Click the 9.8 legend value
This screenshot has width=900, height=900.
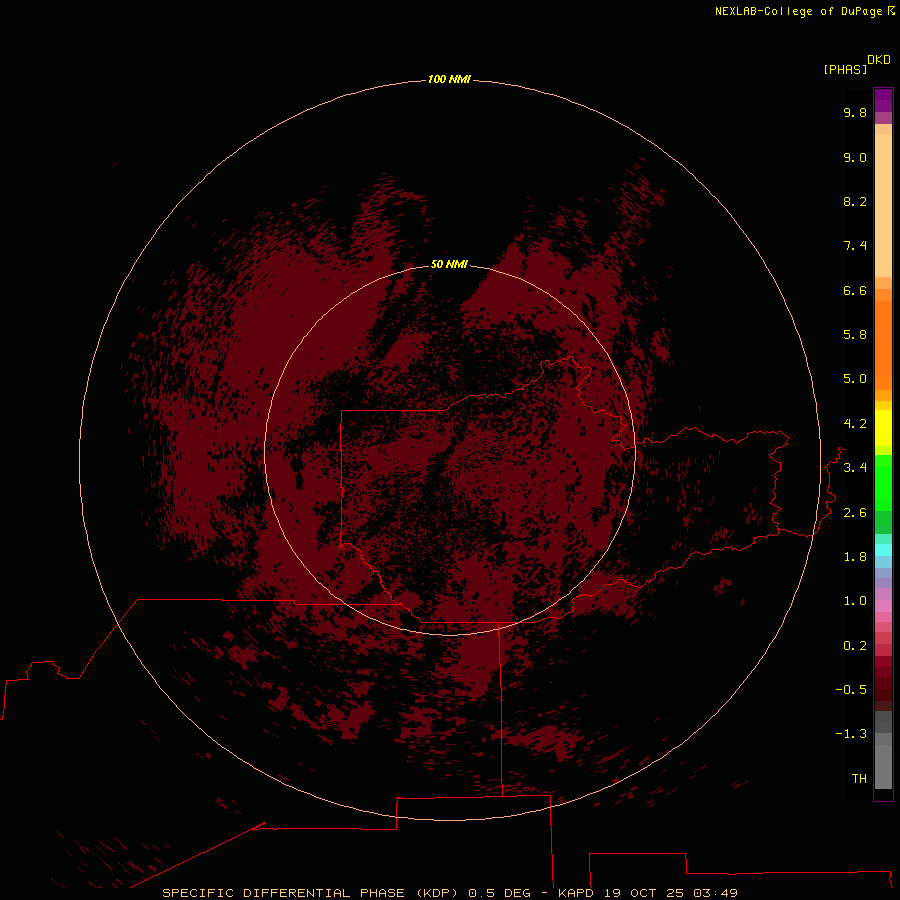point(855,112)
